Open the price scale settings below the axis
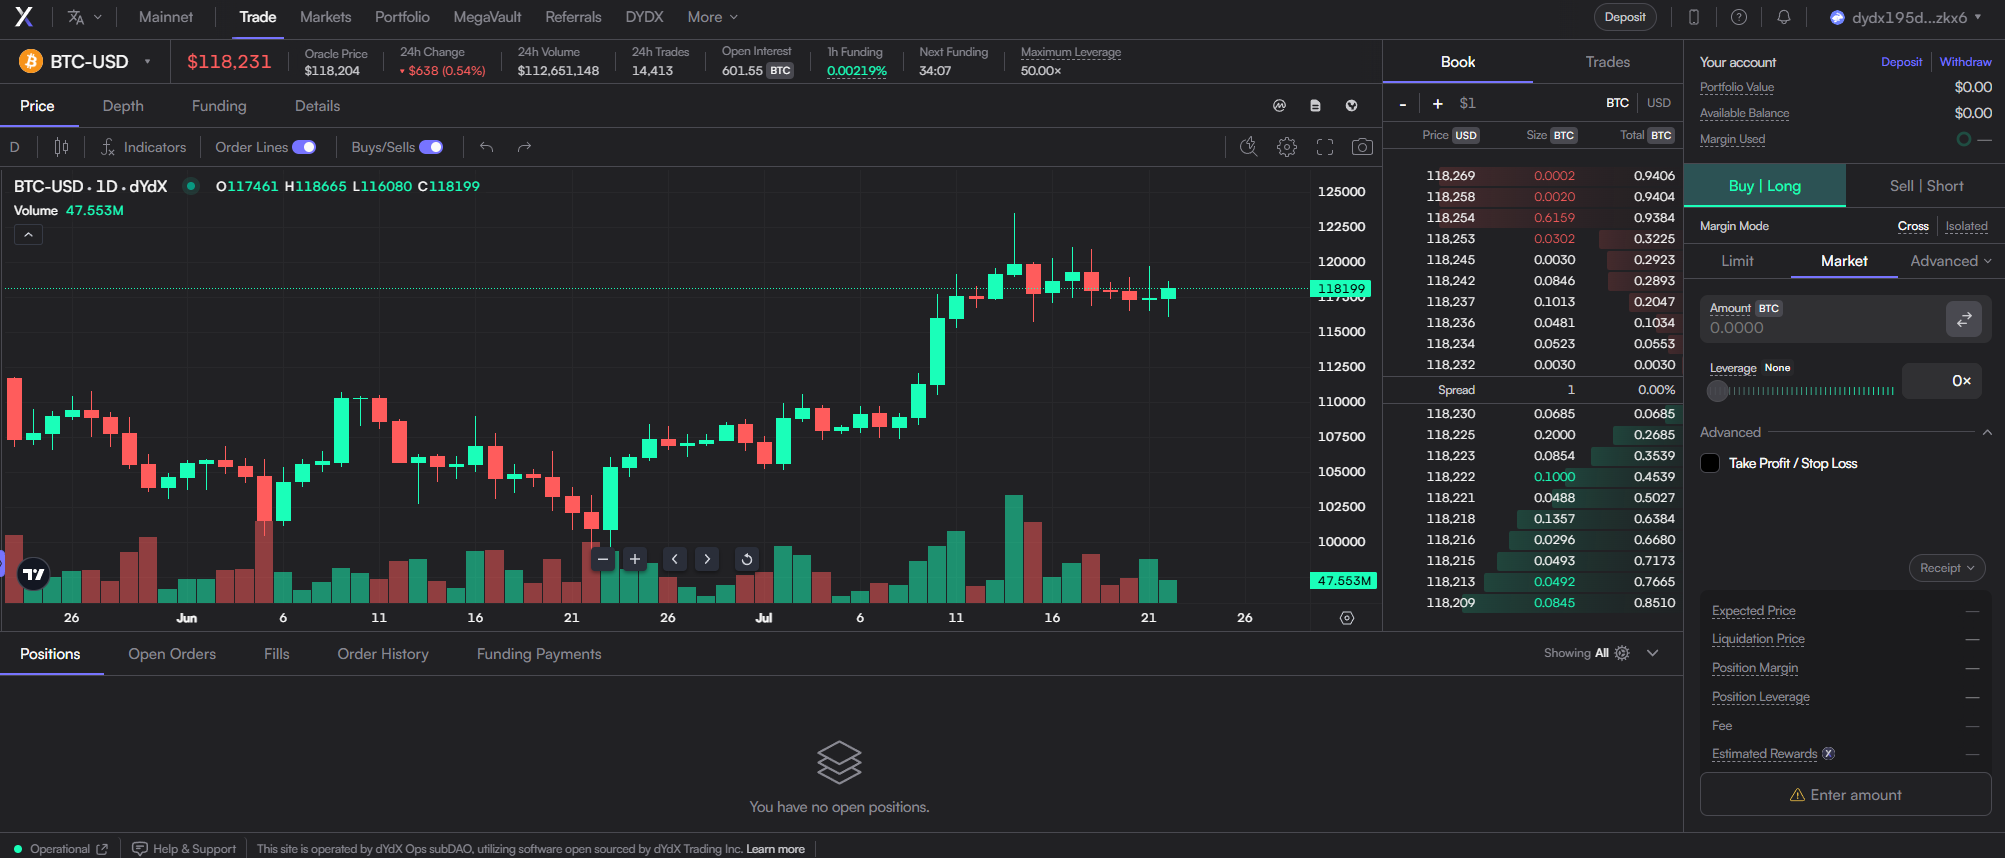The width and height of the screenshot is (2005, 858). (1347, 618)
